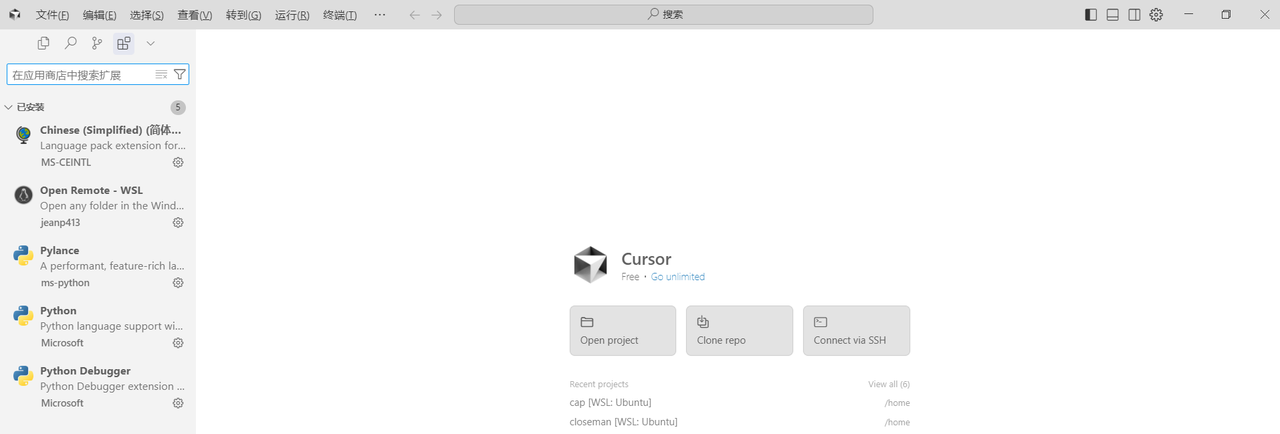This screenshot has height=434, width=1280.
Task: Open the Python extension entry
Action: click(98, 325)
